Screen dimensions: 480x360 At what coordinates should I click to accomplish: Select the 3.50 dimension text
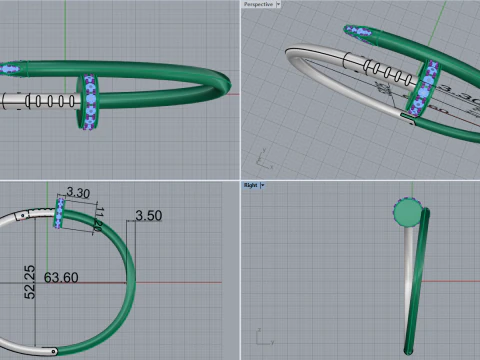pos(149,216)
